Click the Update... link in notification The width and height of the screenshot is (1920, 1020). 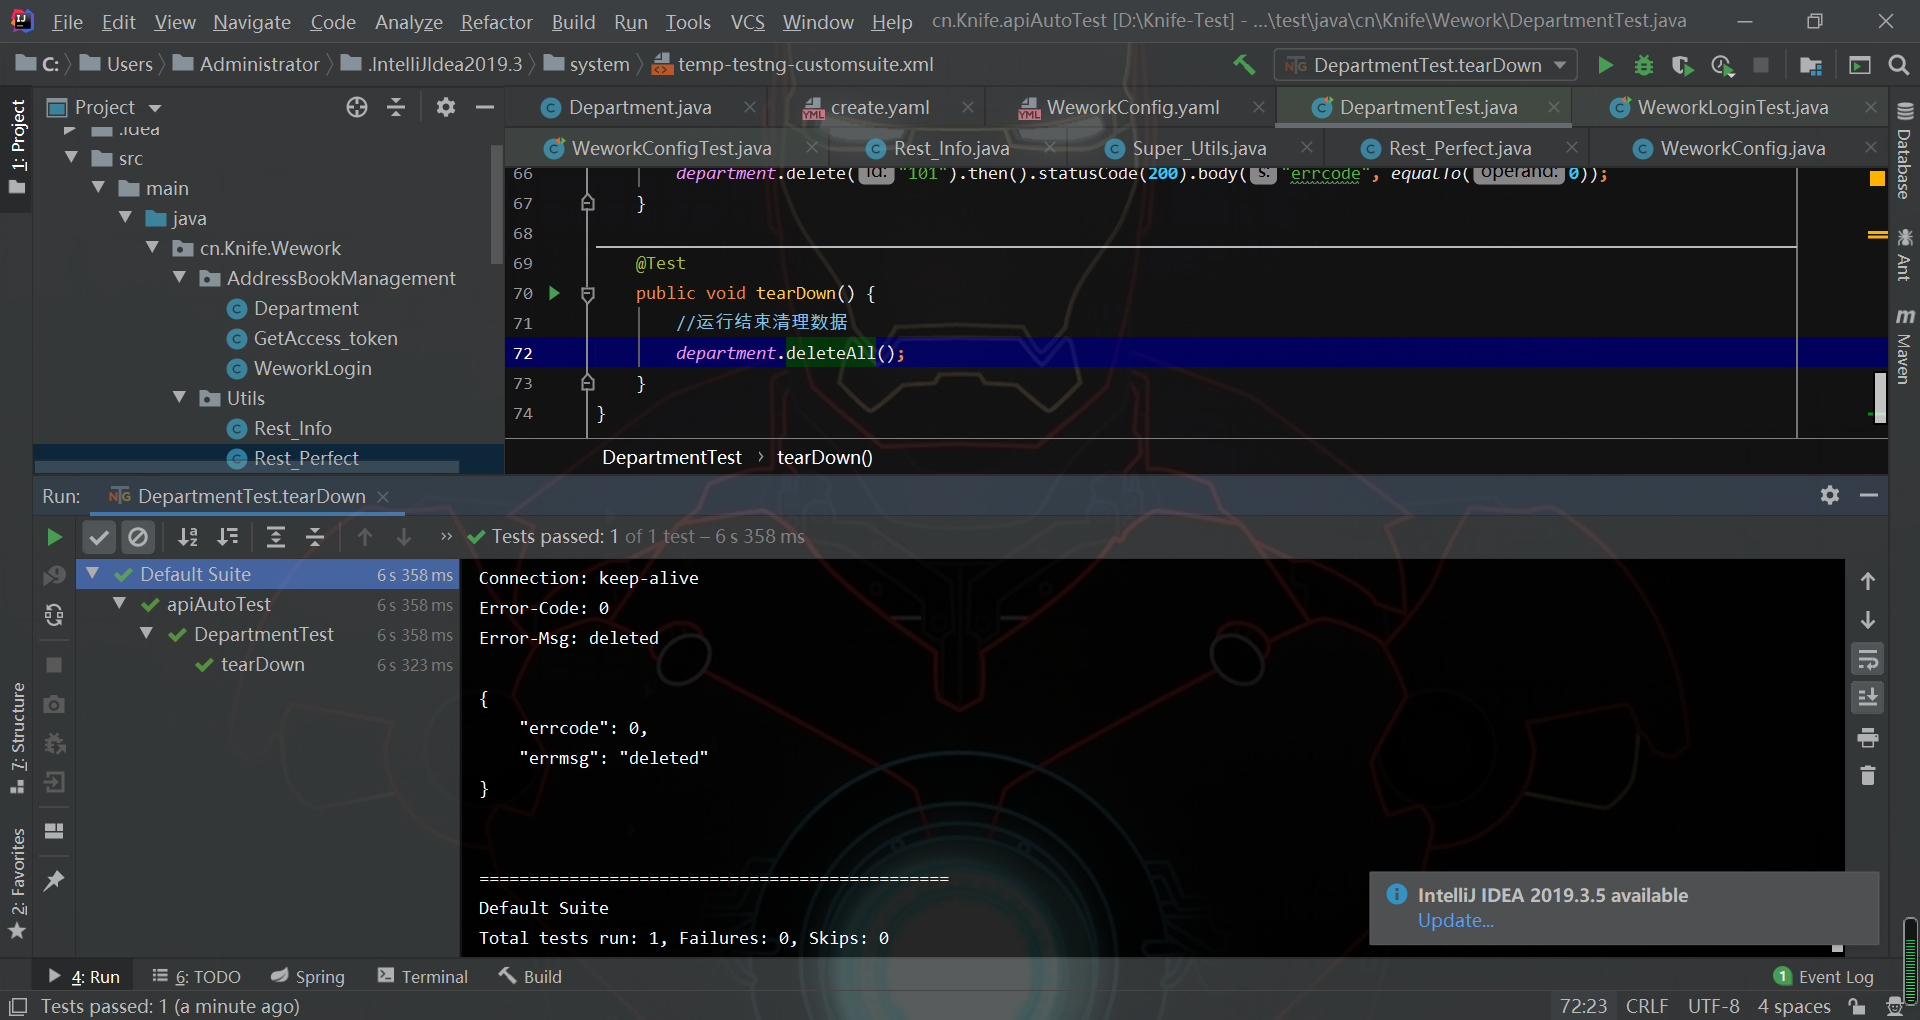pos(1455,921)
